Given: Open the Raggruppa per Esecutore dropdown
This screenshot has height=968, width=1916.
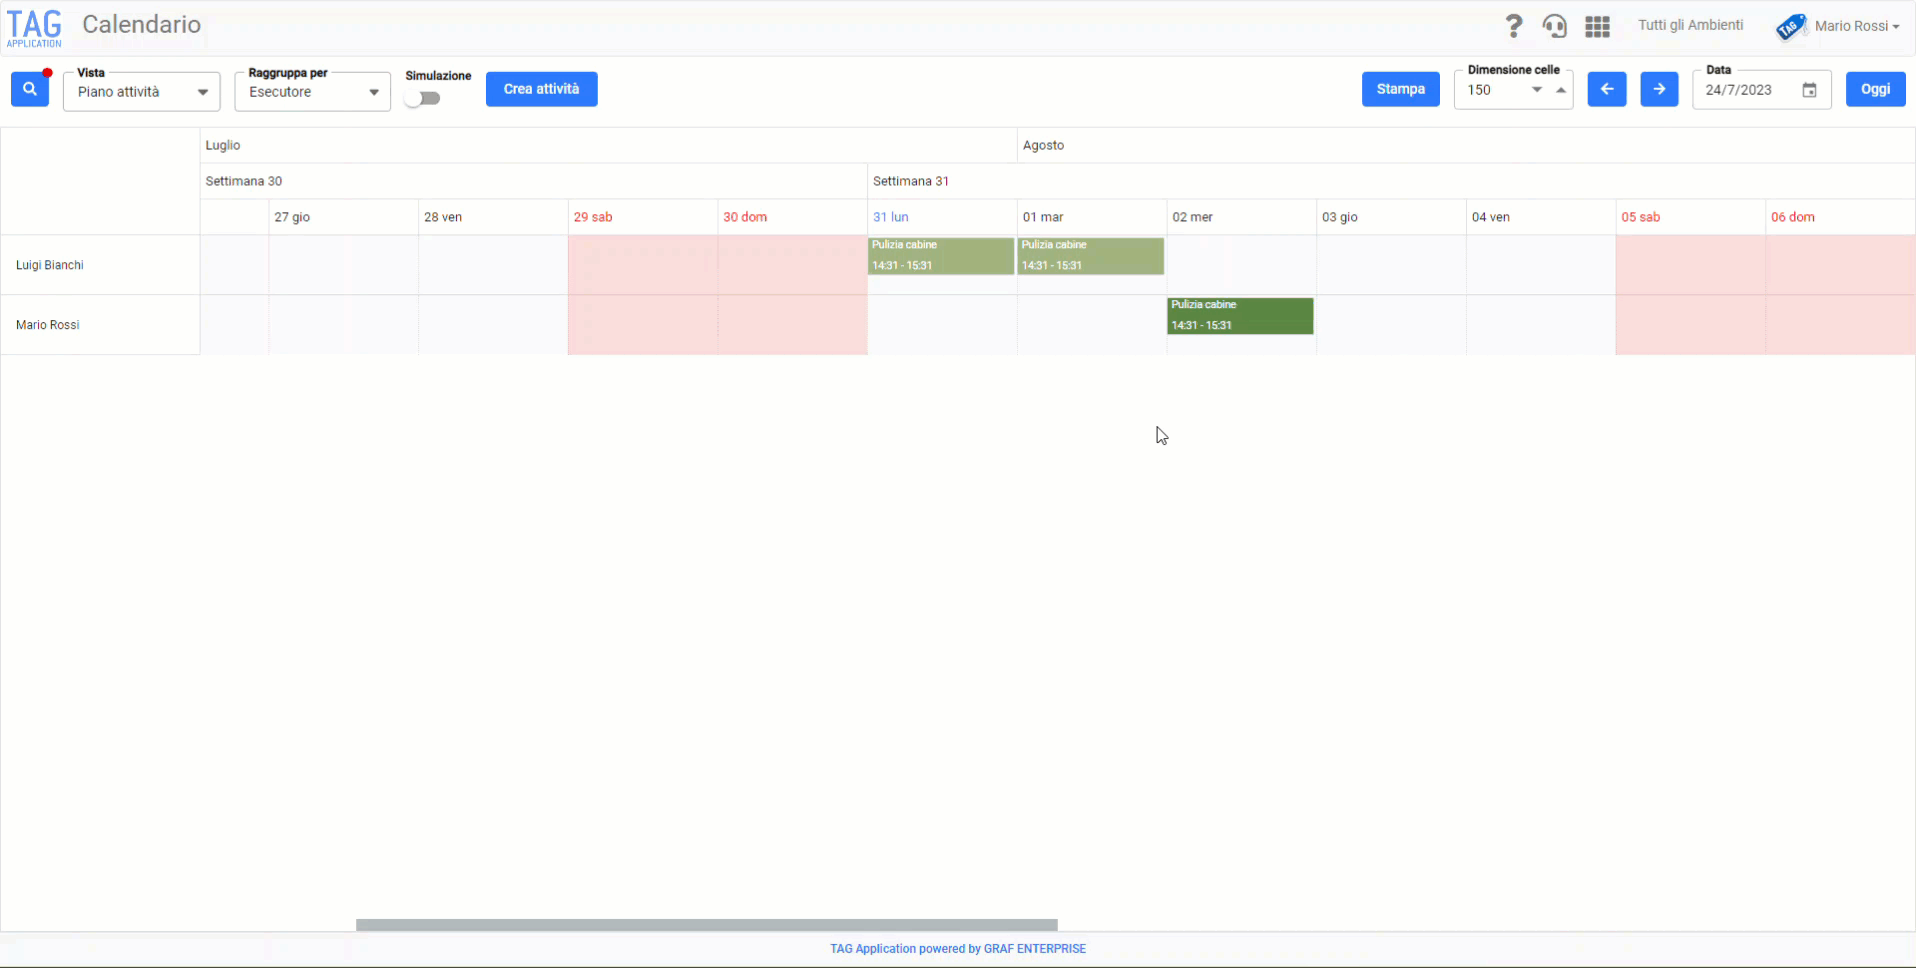Looking at the screenshot, I should point(312,91).
